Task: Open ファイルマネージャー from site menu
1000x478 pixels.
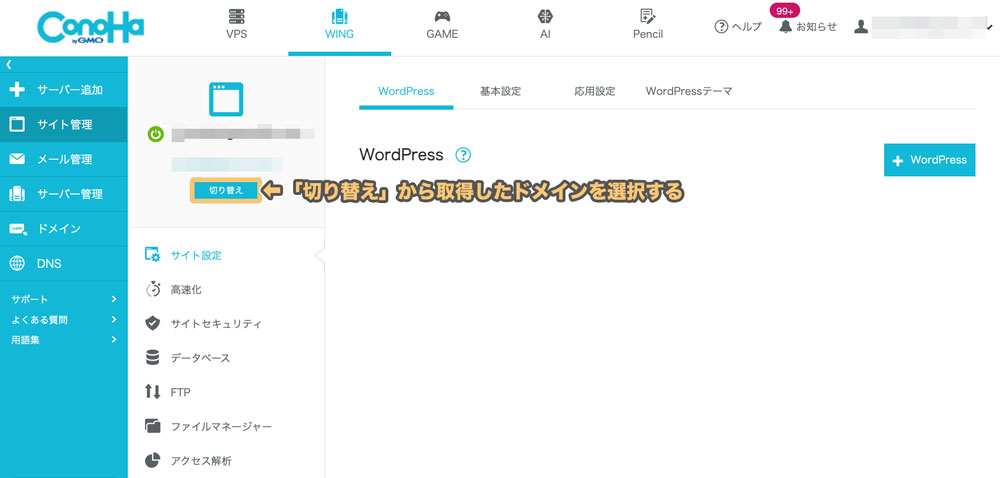Action: click(220, 426)
